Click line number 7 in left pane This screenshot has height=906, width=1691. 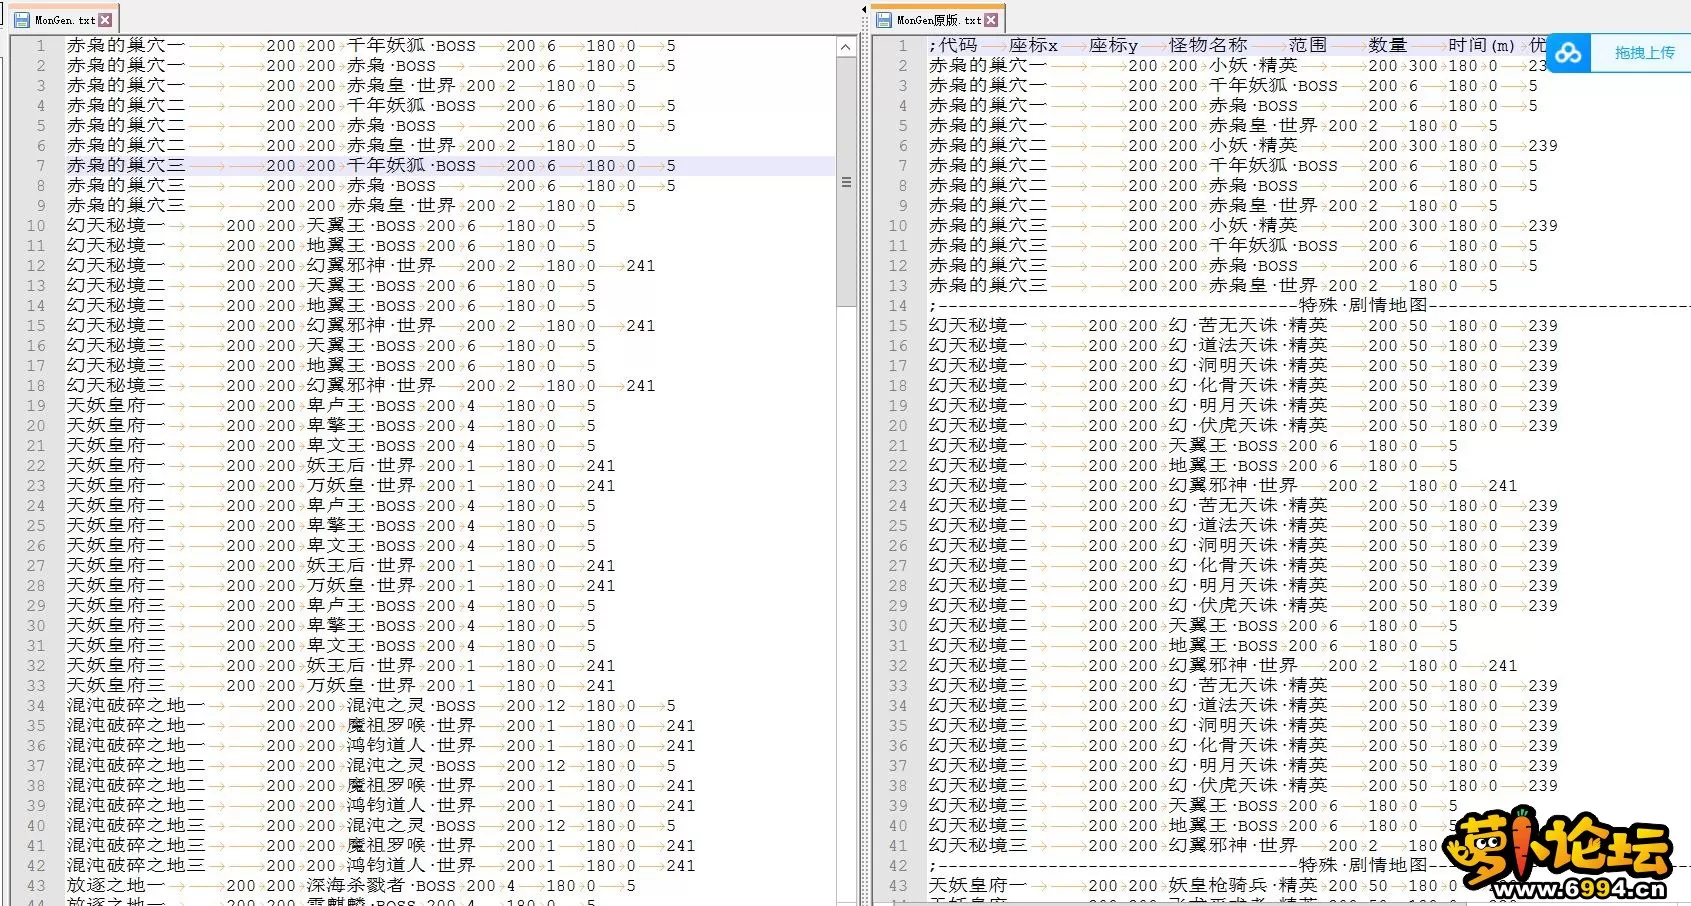pyautogui.click(x=41, y=166)
